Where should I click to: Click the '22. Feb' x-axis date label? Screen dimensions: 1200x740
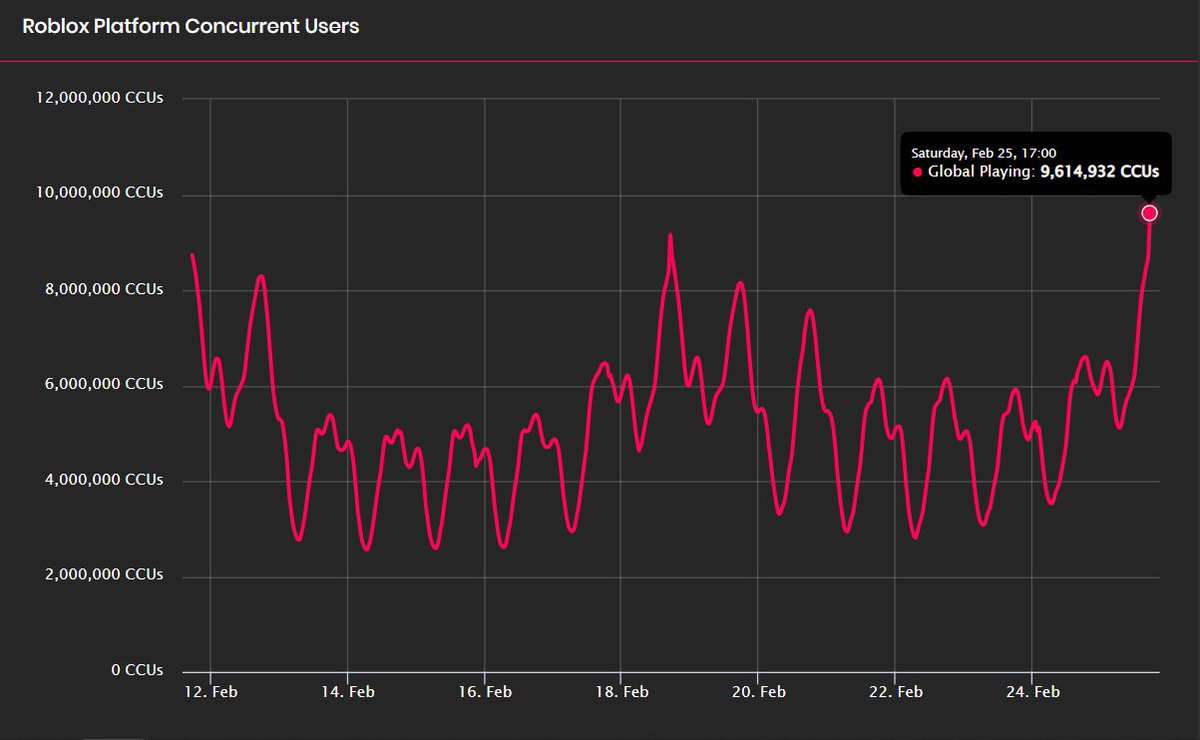(x=895, y=692)
